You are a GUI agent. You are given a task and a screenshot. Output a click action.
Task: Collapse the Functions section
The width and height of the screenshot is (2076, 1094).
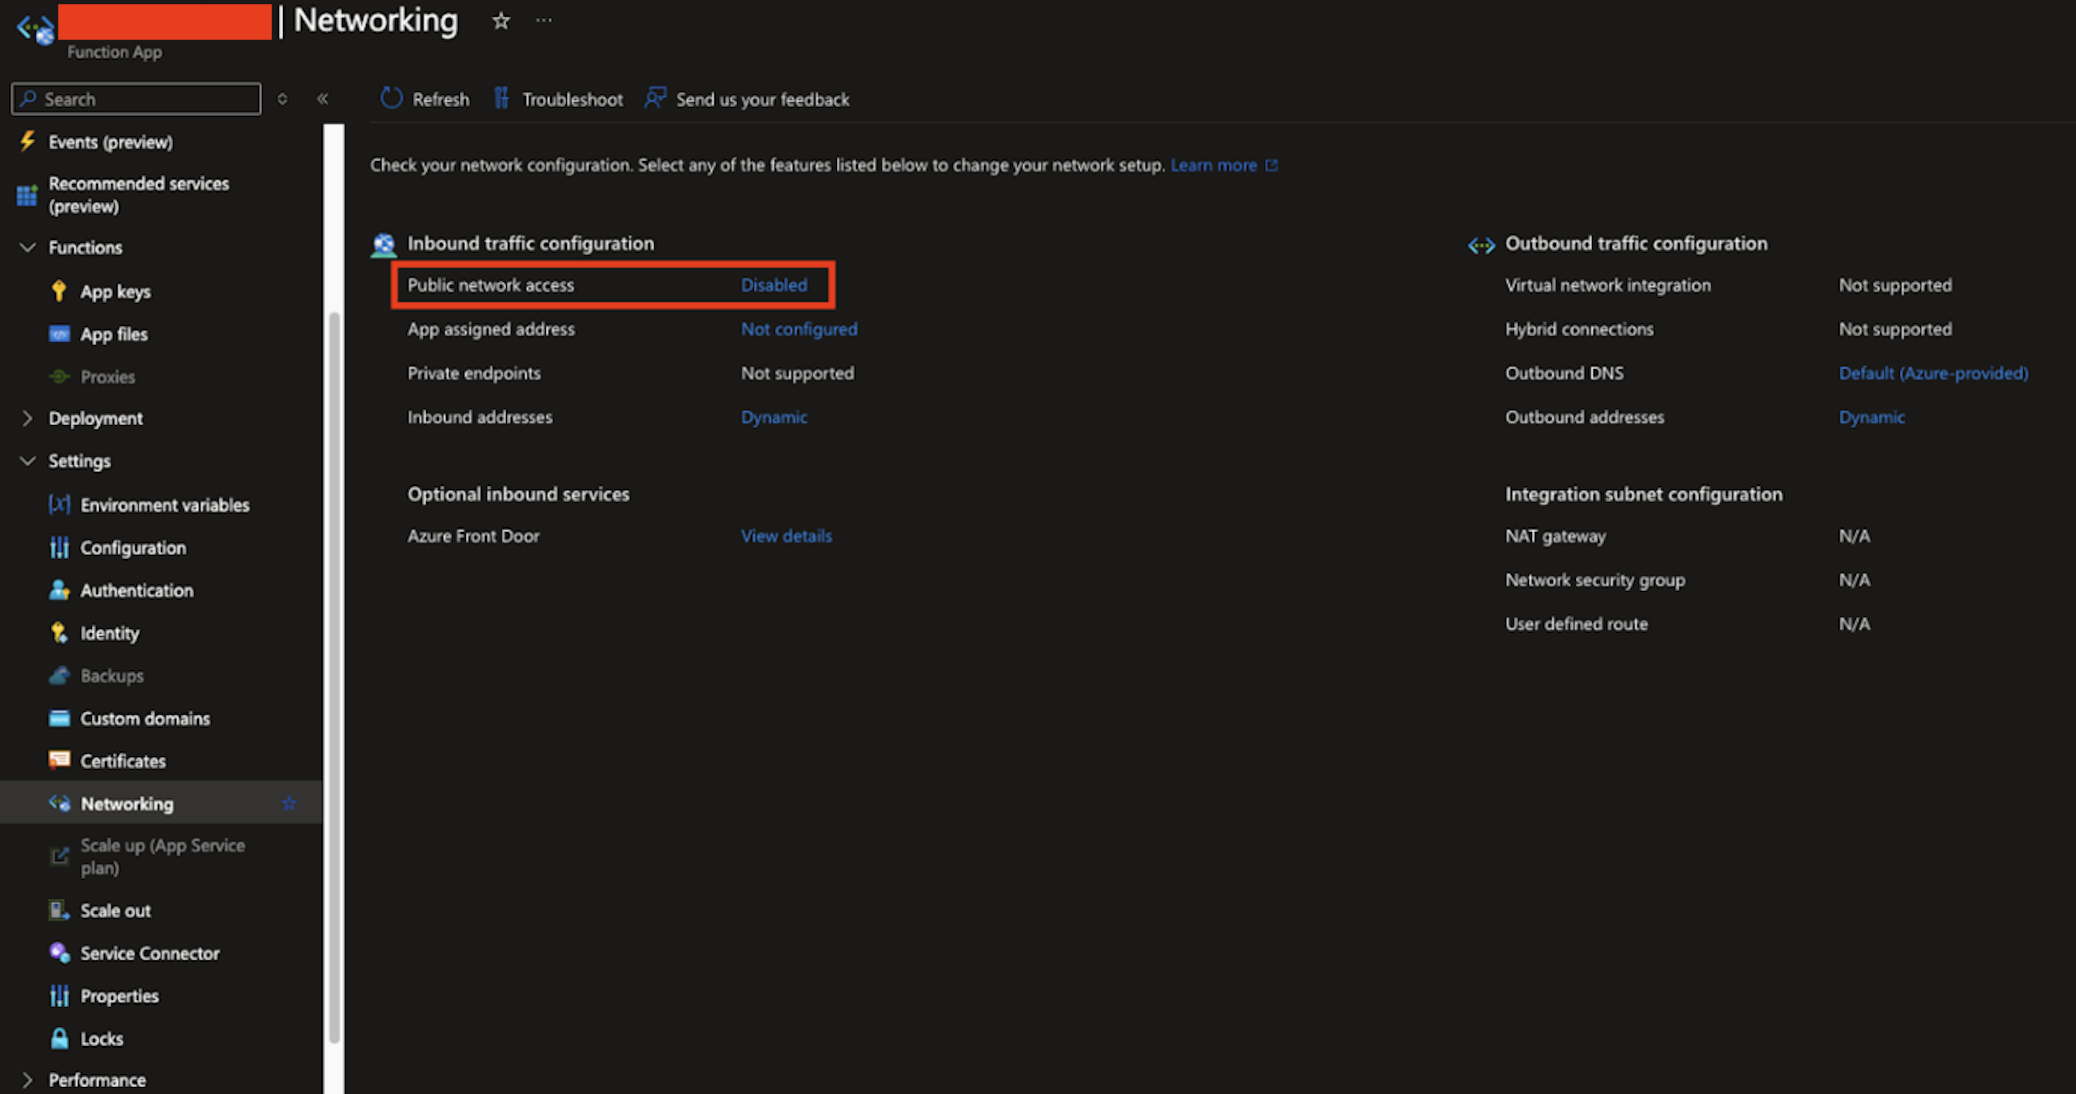click(26, 247)
